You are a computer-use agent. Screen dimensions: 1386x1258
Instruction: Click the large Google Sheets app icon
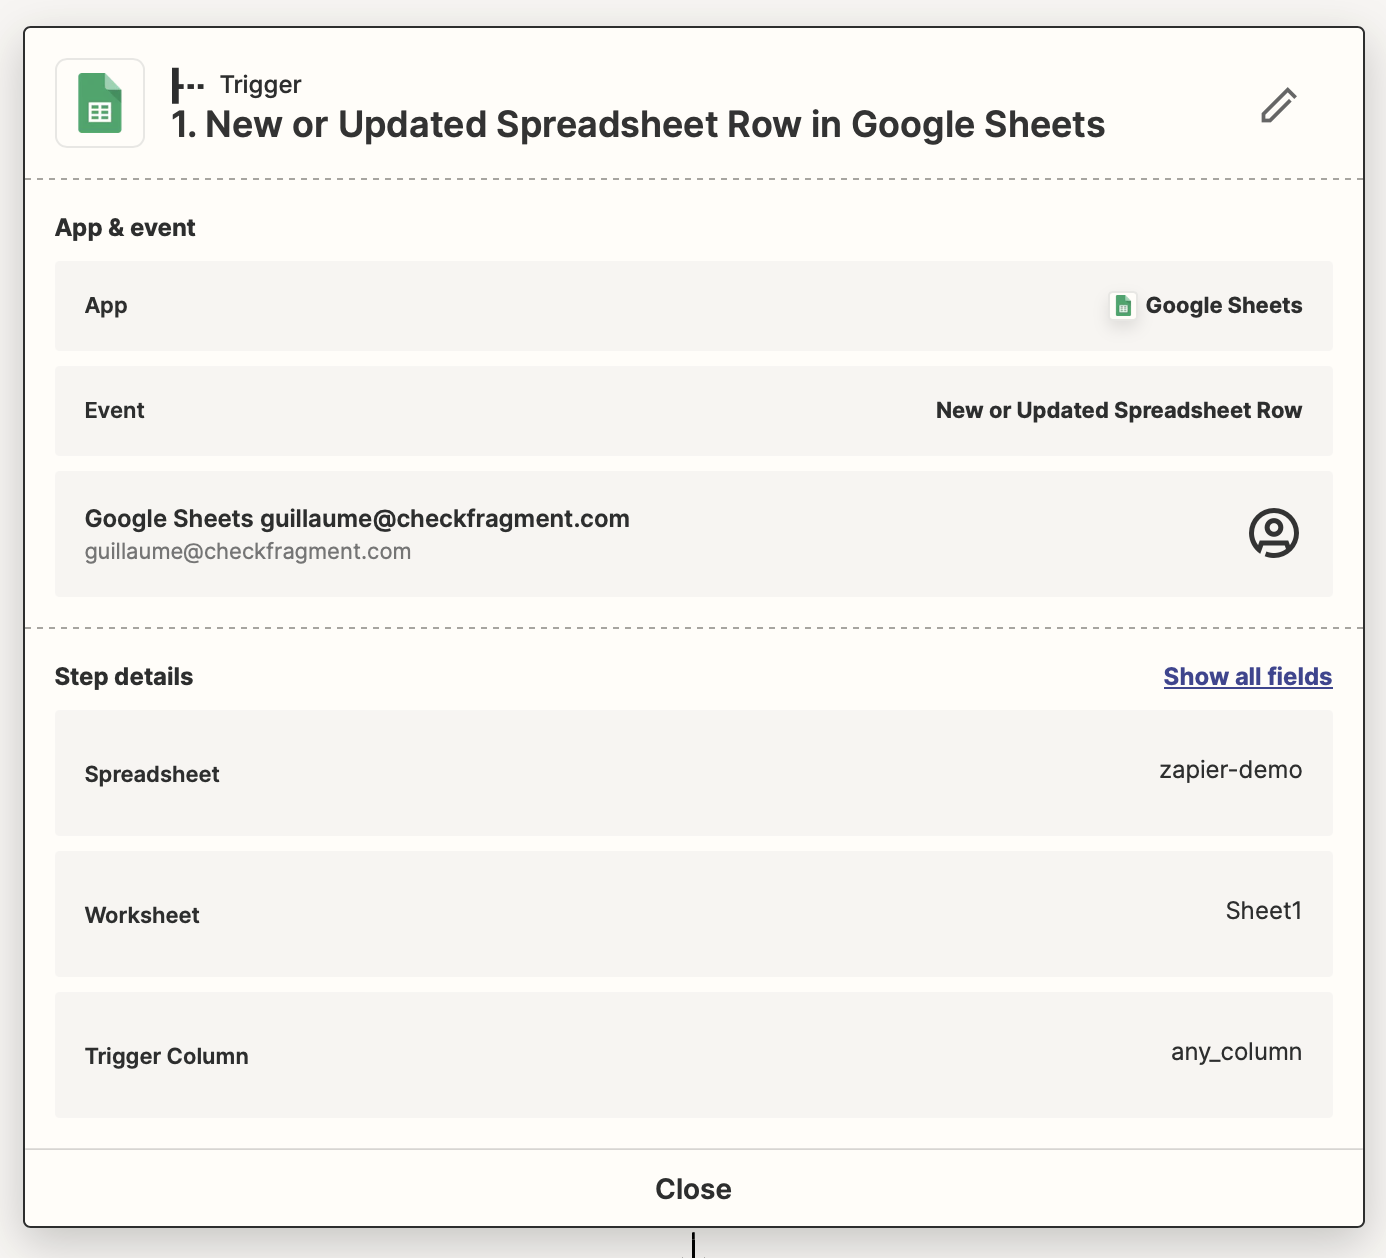[100, 103]
